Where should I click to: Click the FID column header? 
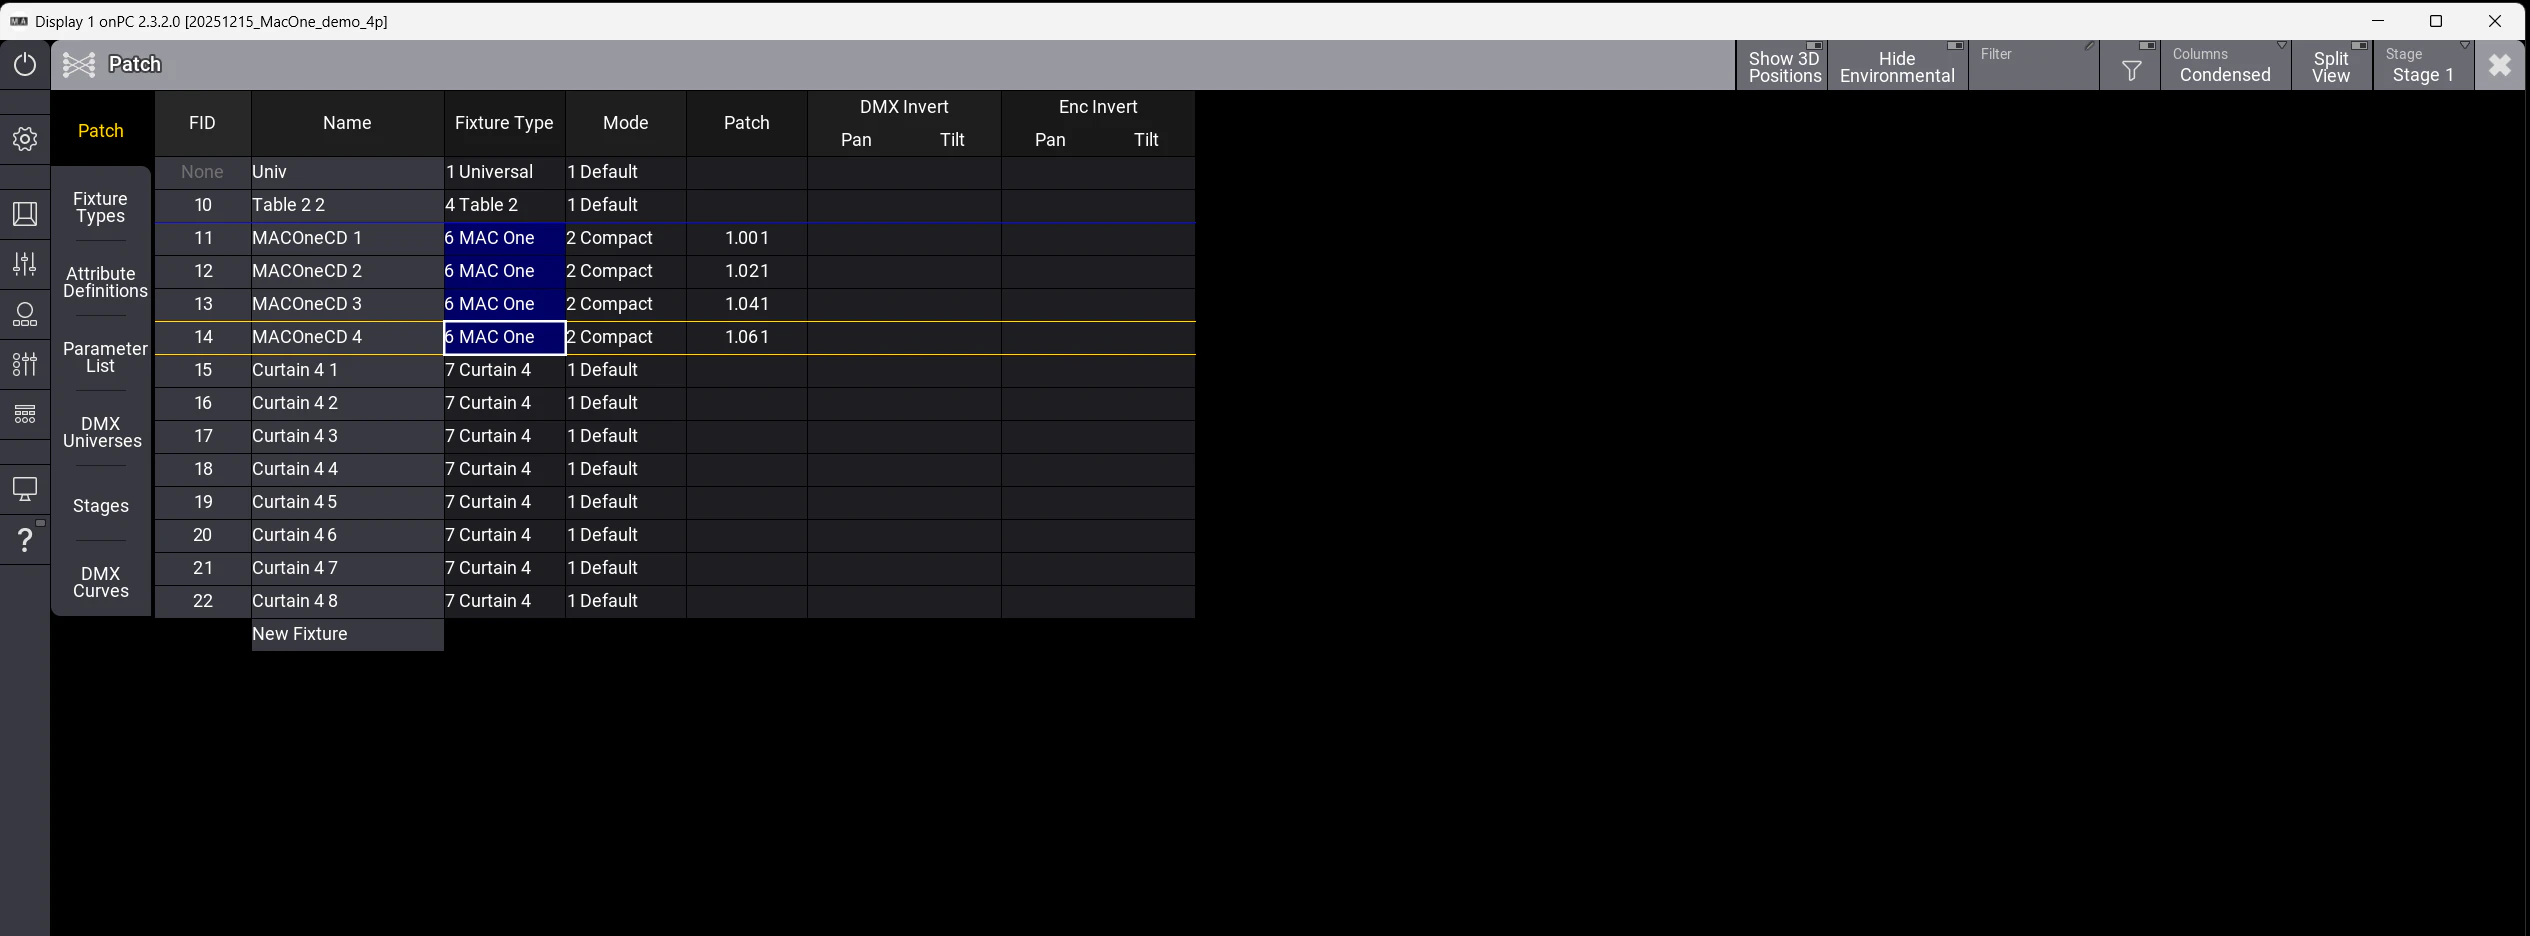tap(202, 123)
